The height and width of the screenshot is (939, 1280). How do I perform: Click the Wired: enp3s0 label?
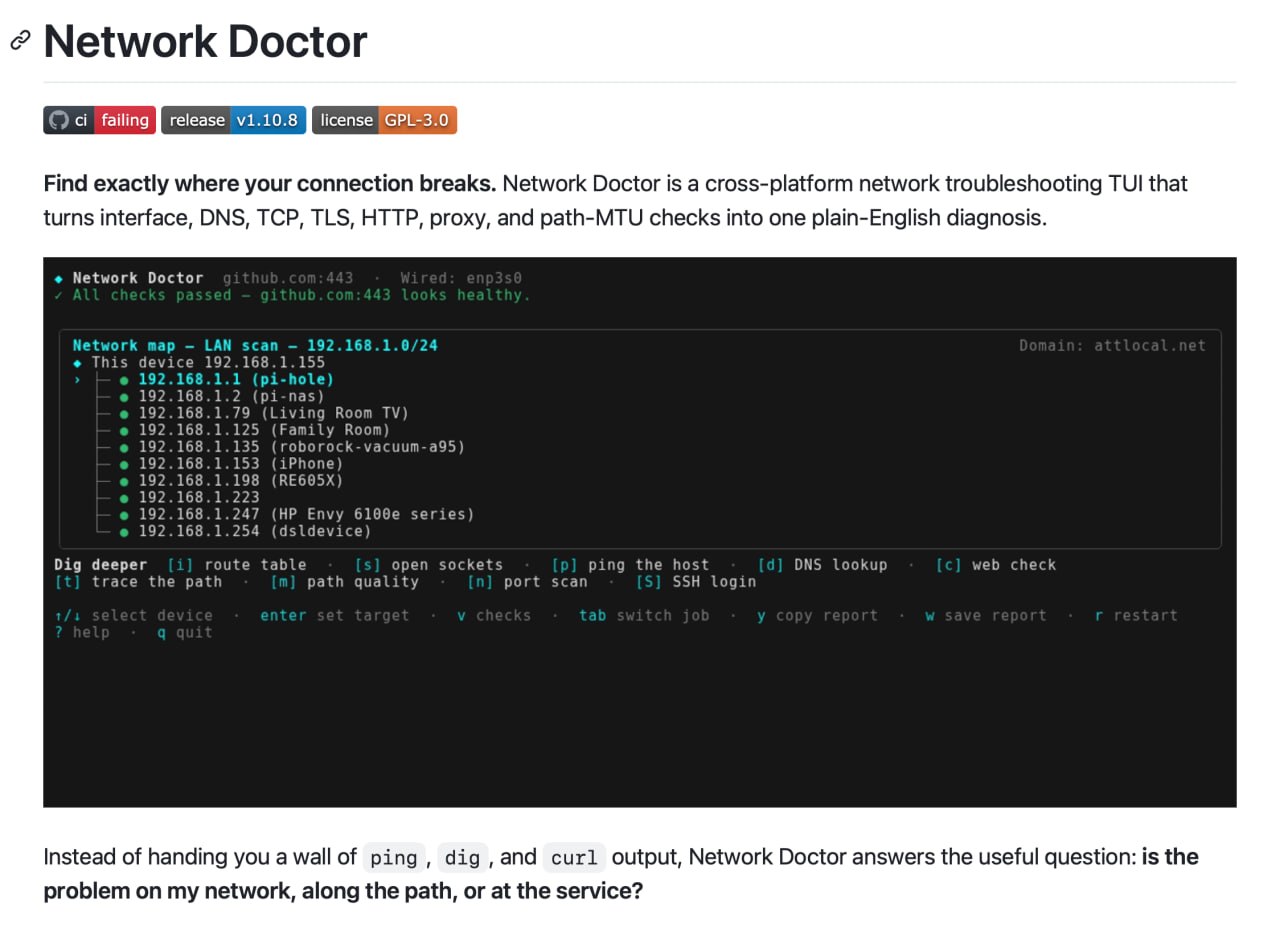(x=461, y=278)
